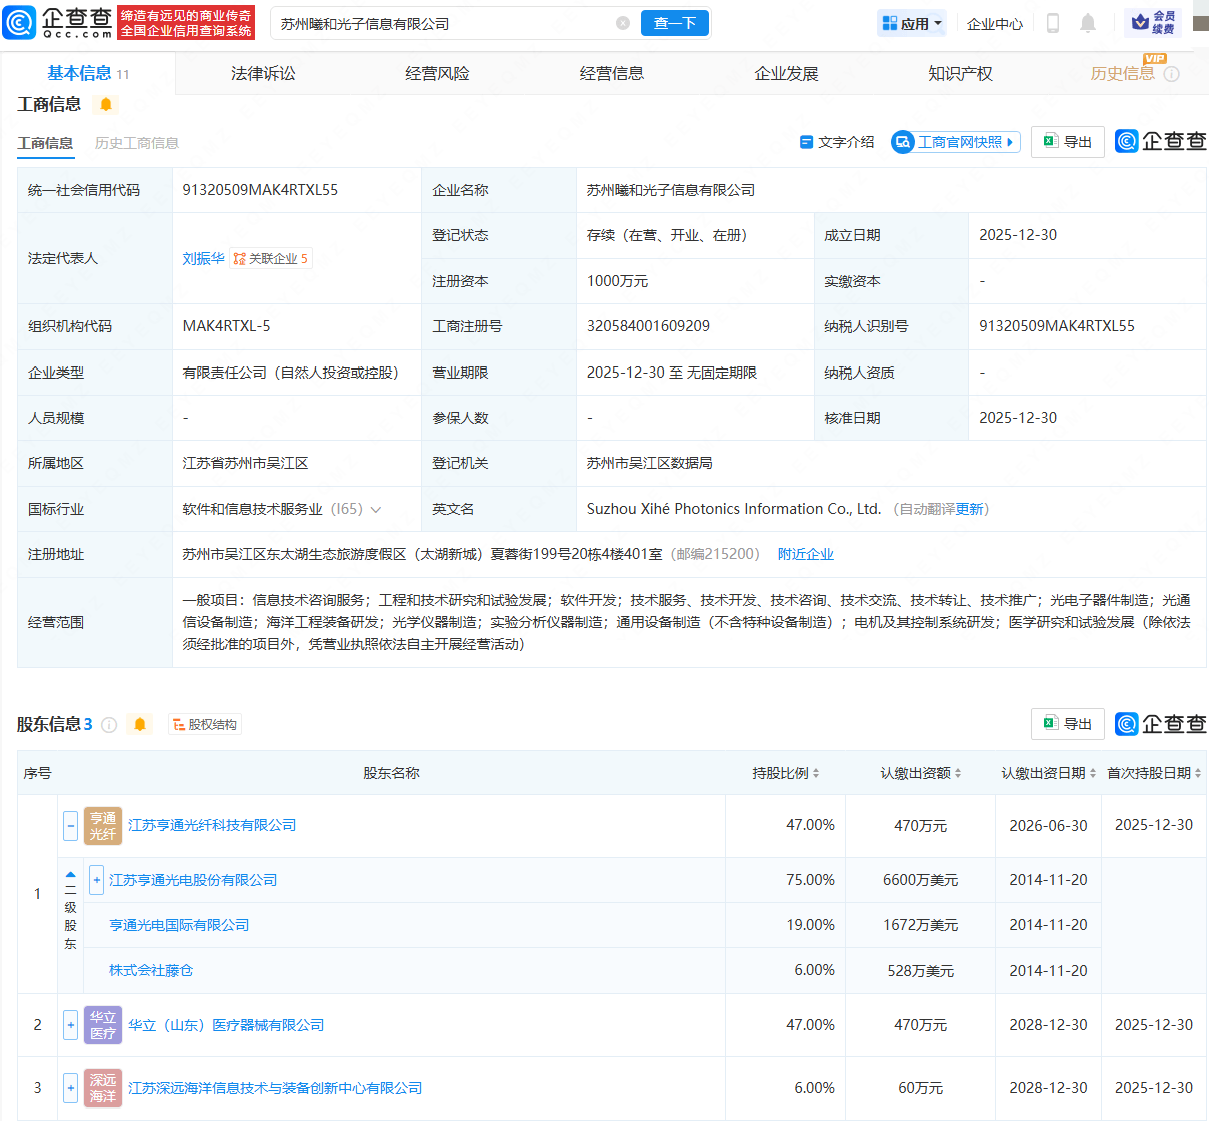
Task: Click info icon beside 股东信息 count
Action: [x=109, y=725]
